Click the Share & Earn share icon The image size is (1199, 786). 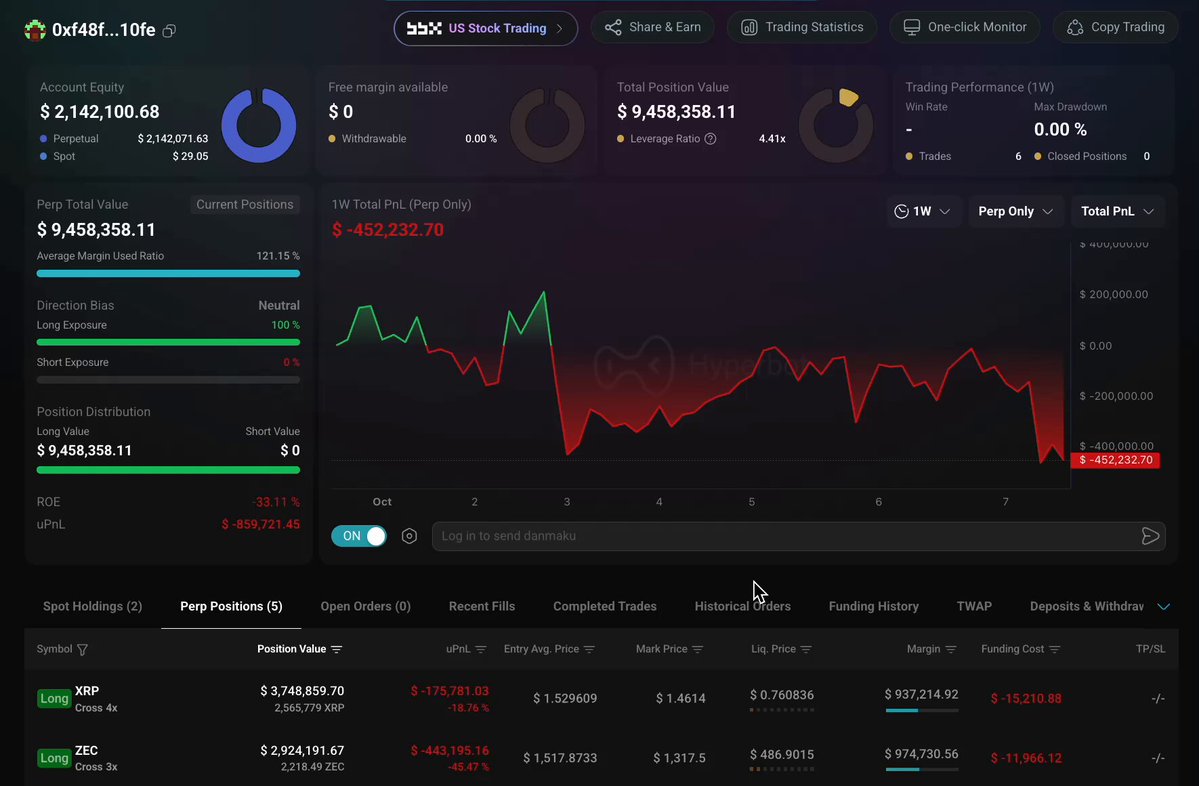click(612, 28)
